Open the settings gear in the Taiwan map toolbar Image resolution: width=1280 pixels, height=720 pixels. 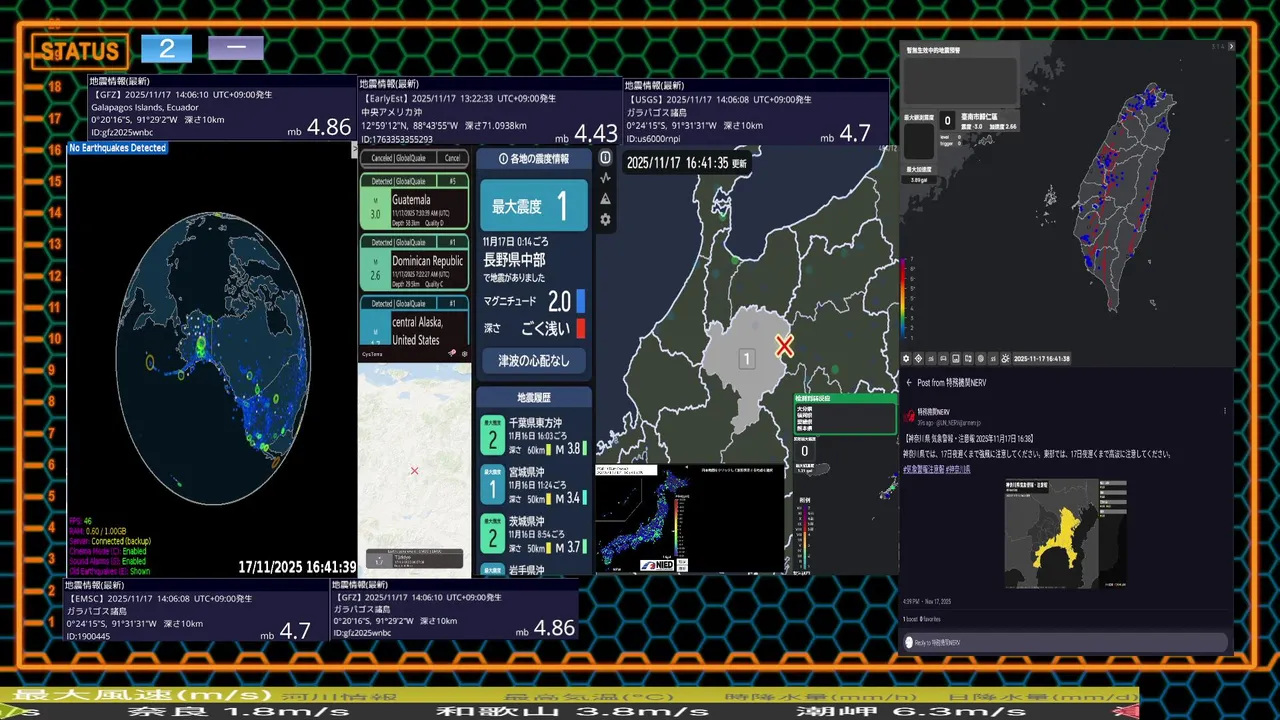[906, 359]
